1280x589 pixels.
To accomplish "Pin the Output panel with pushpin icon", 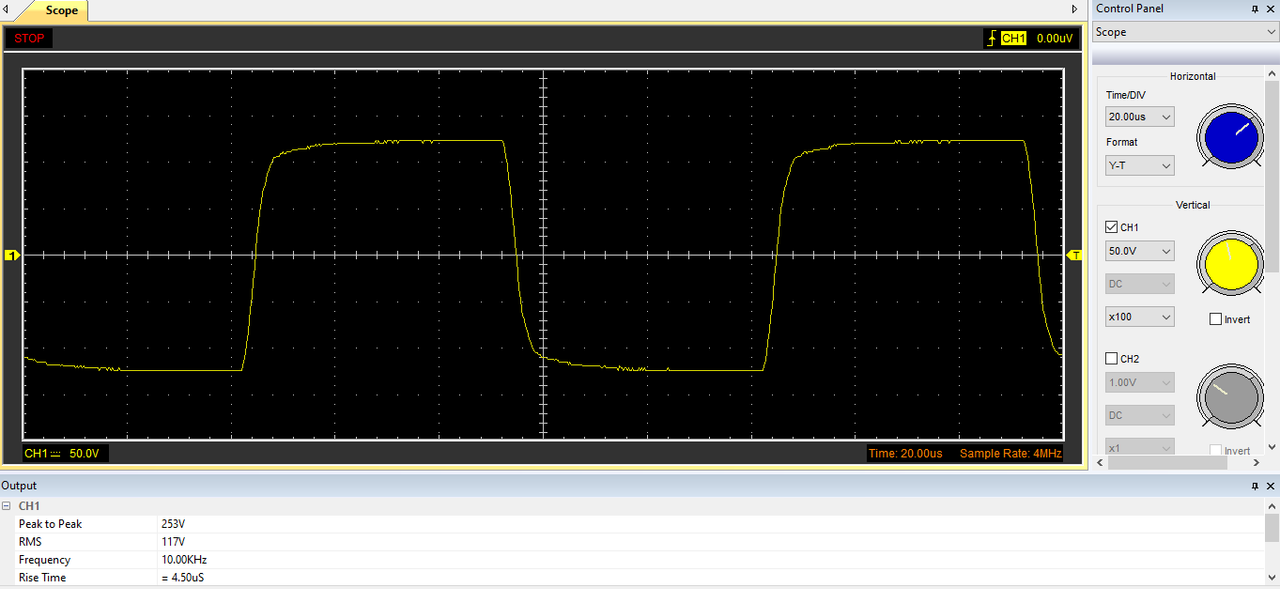I will coord(1255,486).
